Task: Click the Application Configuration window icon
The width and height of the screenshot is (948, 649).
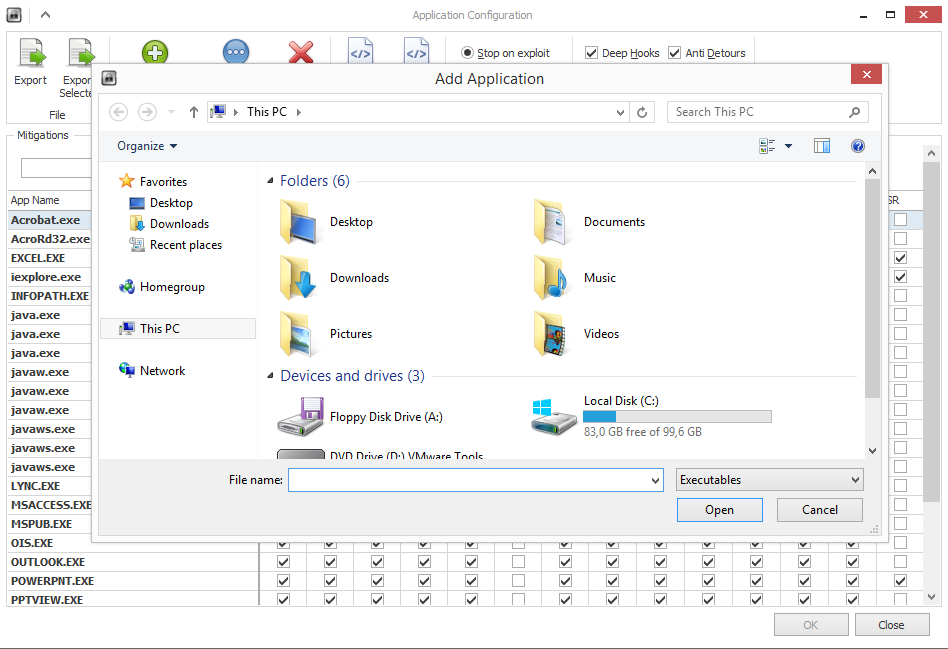Action: tap(14, 15)
